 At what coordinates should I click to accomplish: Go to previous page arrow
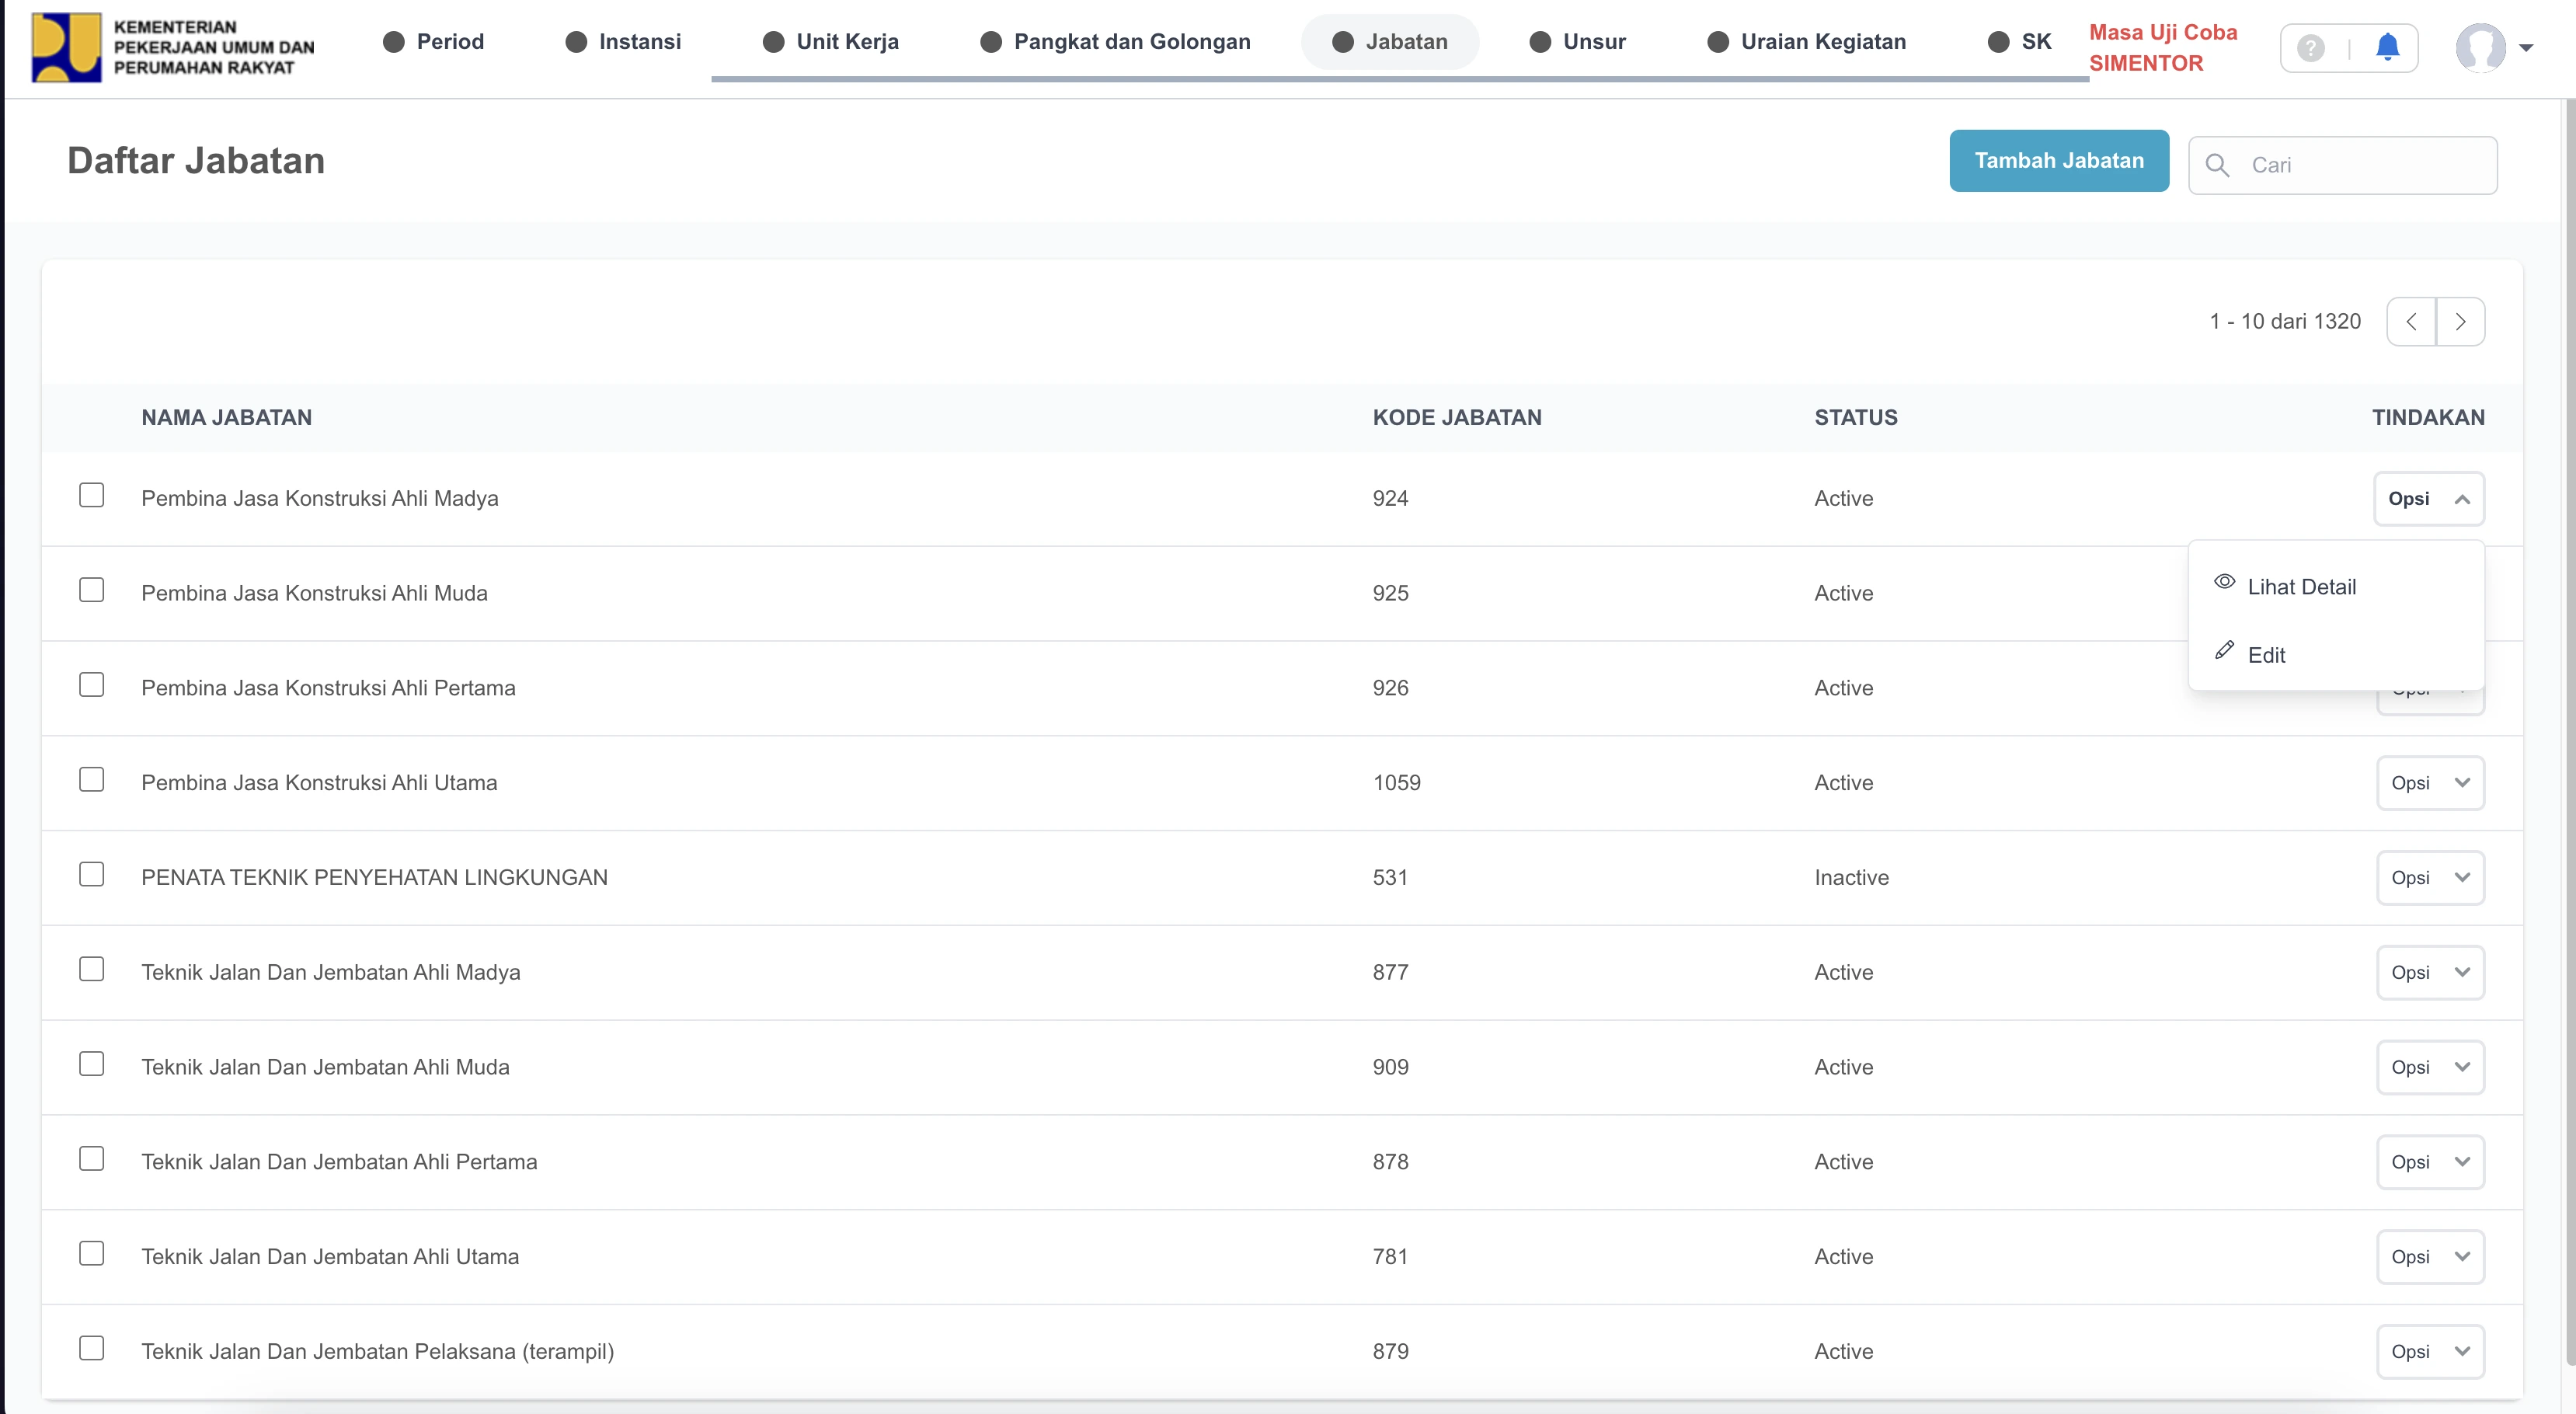click(x=2411, y=321)
